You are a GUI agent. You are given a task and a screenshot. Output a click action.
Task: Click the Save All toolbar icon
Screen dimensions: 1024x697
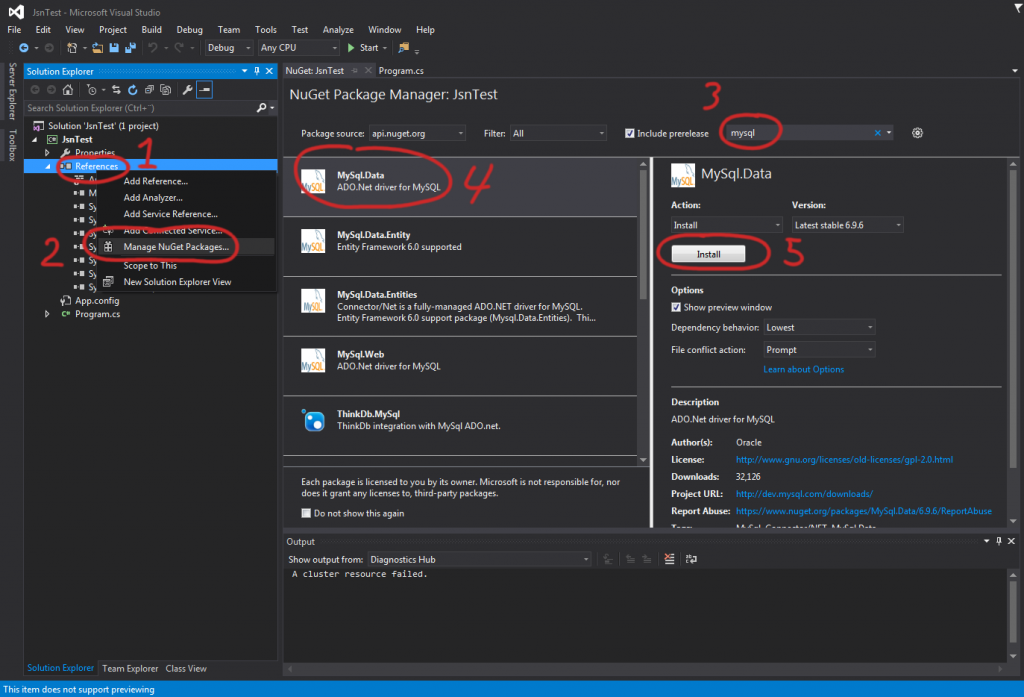coord(129,47)
